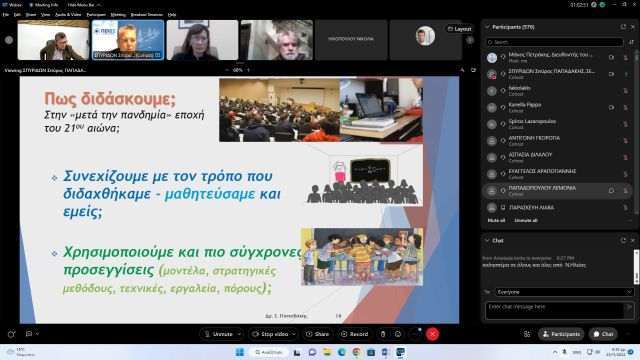Click the participant sort icon beside Search

coord(631,42)
